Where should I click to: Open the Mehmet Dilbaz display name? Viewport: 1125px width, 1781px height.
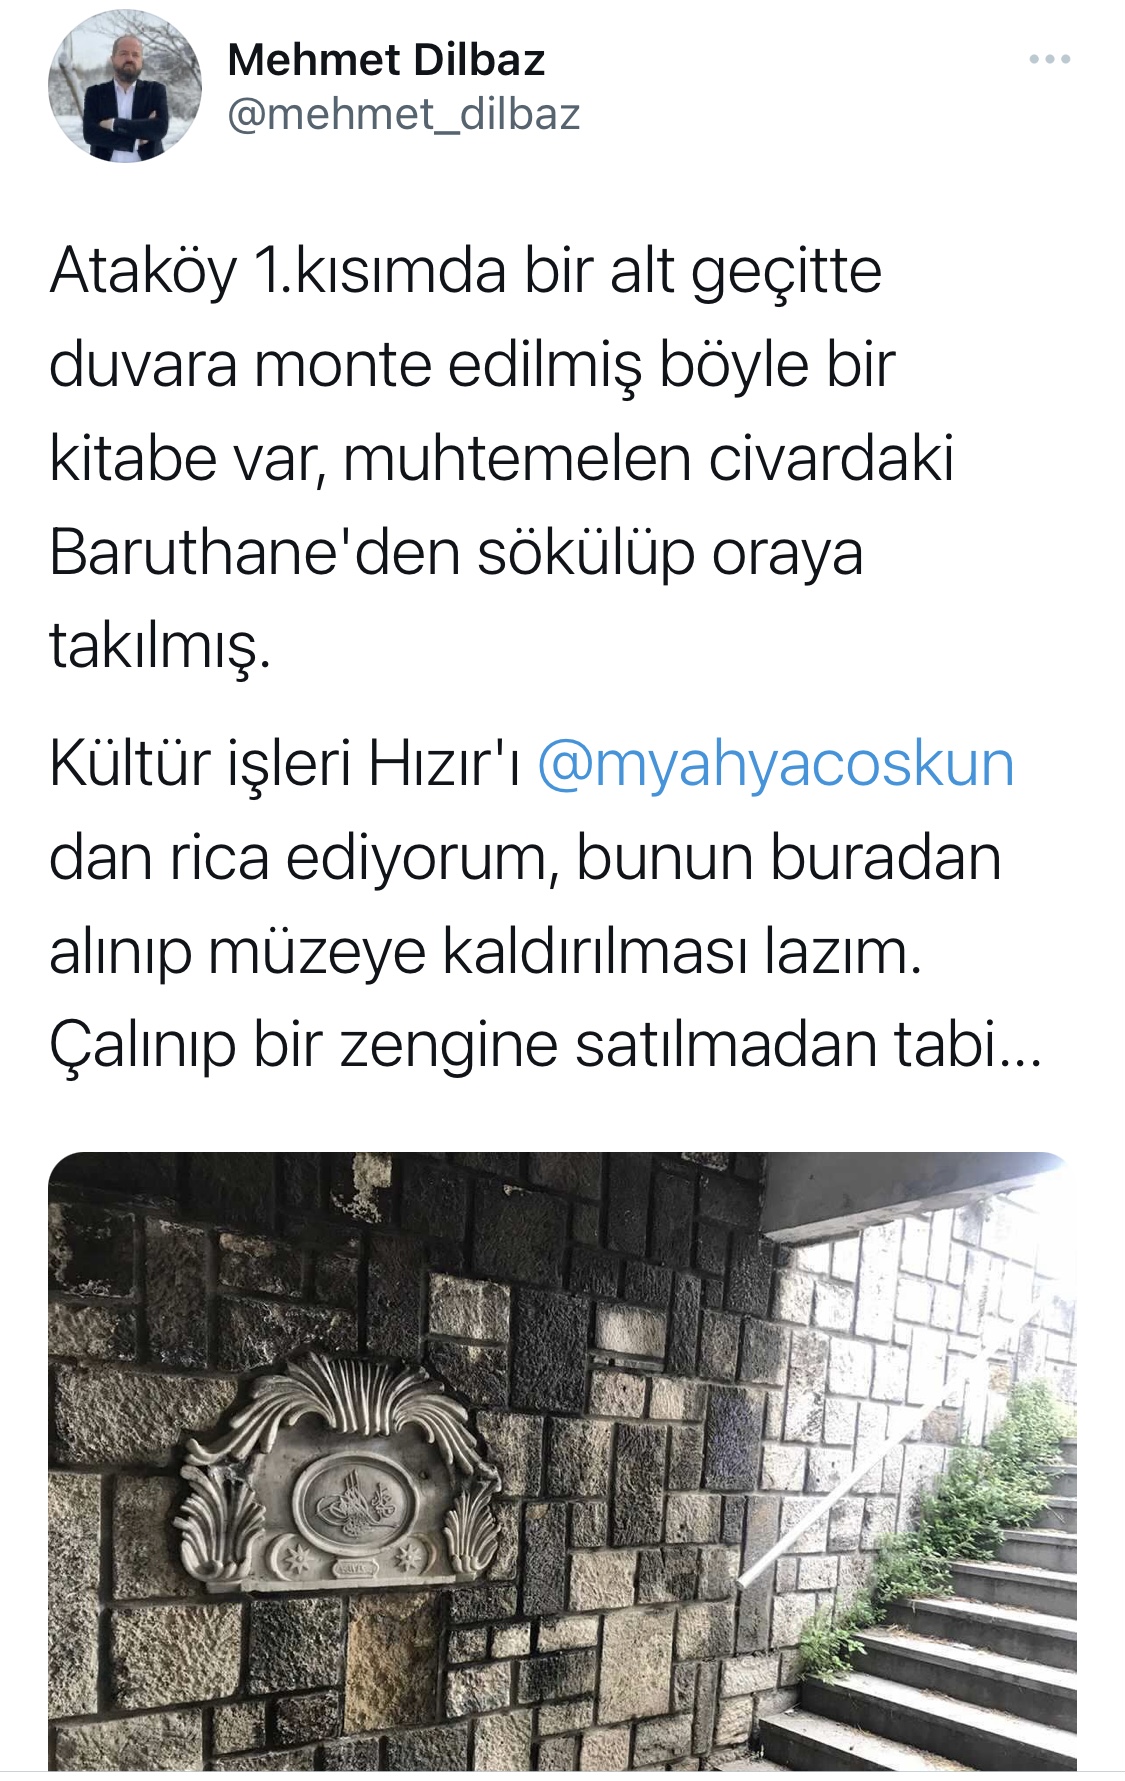[x=386, y=60]
